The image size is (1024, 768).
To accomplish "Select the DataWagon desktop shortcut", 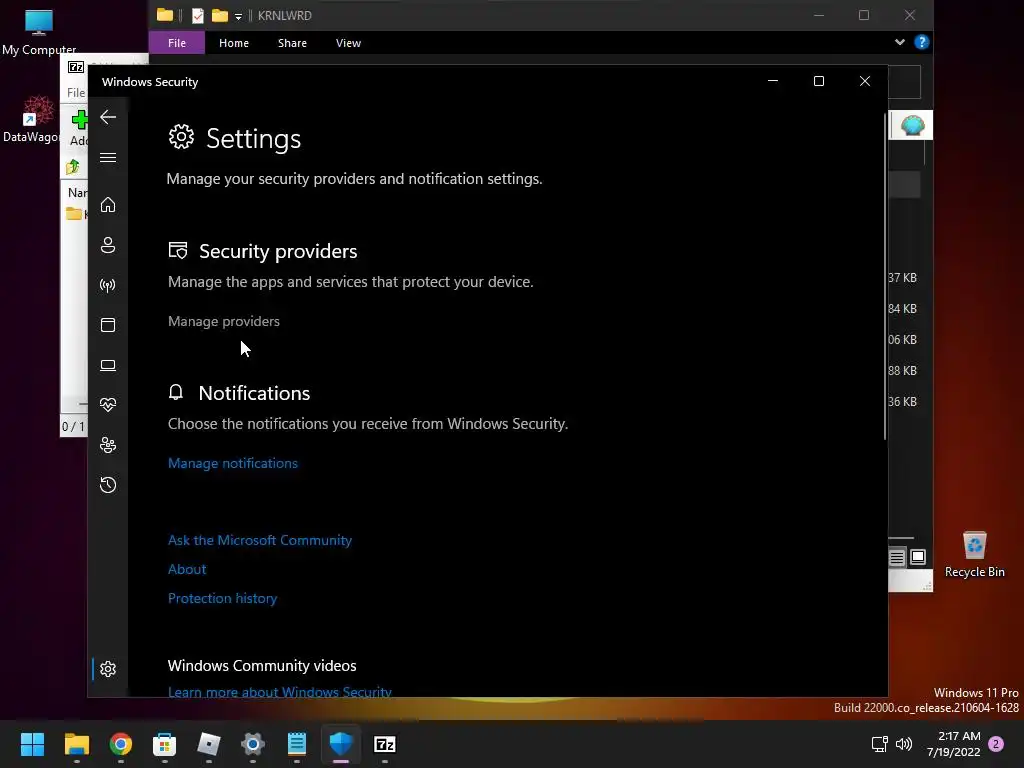I will coord(33,119).
